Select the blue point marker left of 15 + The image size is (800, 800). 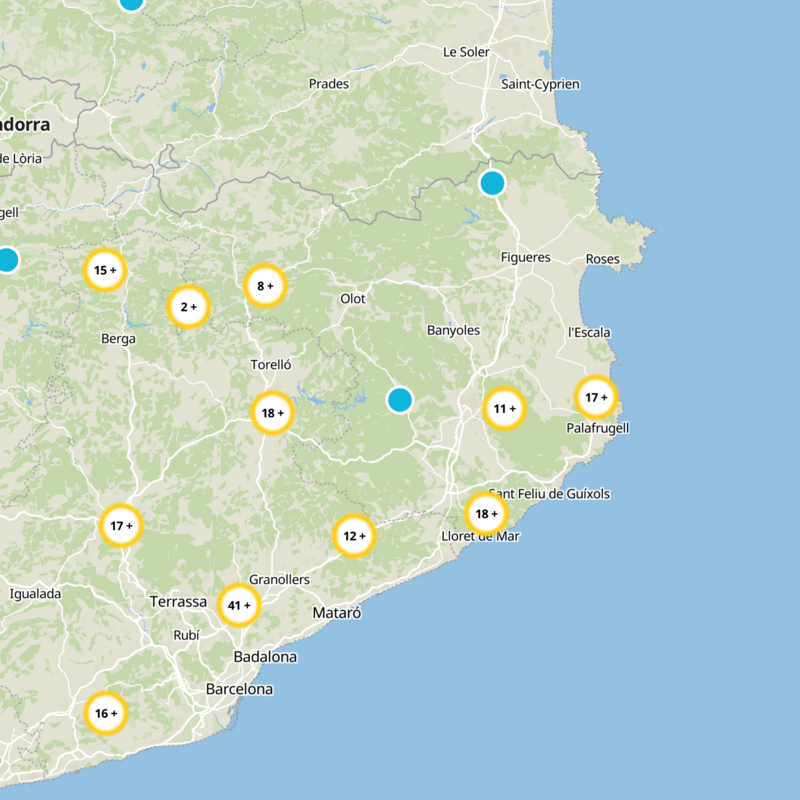[7, 260]
